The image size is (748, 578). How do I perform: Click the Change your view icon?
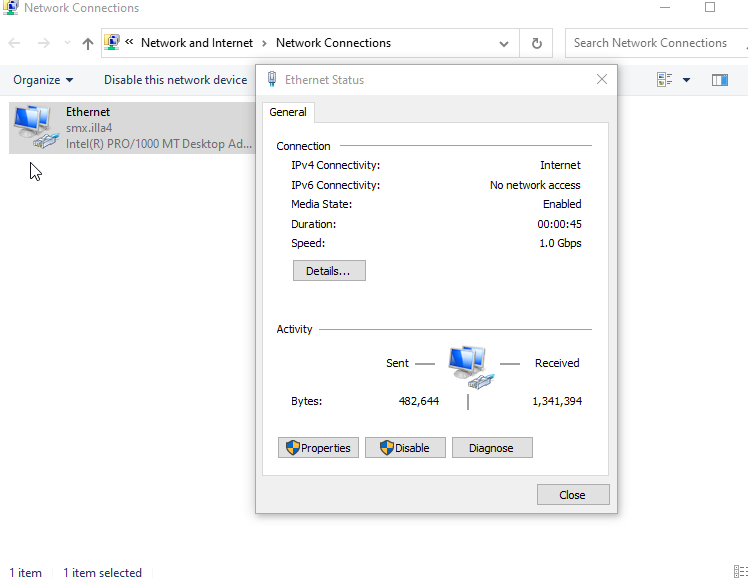pos(665,80)
